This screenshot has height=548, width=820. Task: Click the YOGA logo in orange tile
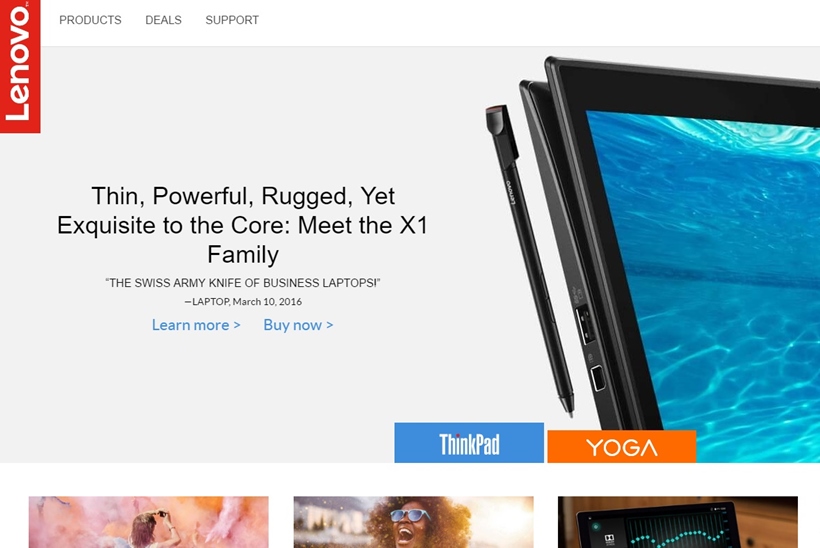pos(621,448)
